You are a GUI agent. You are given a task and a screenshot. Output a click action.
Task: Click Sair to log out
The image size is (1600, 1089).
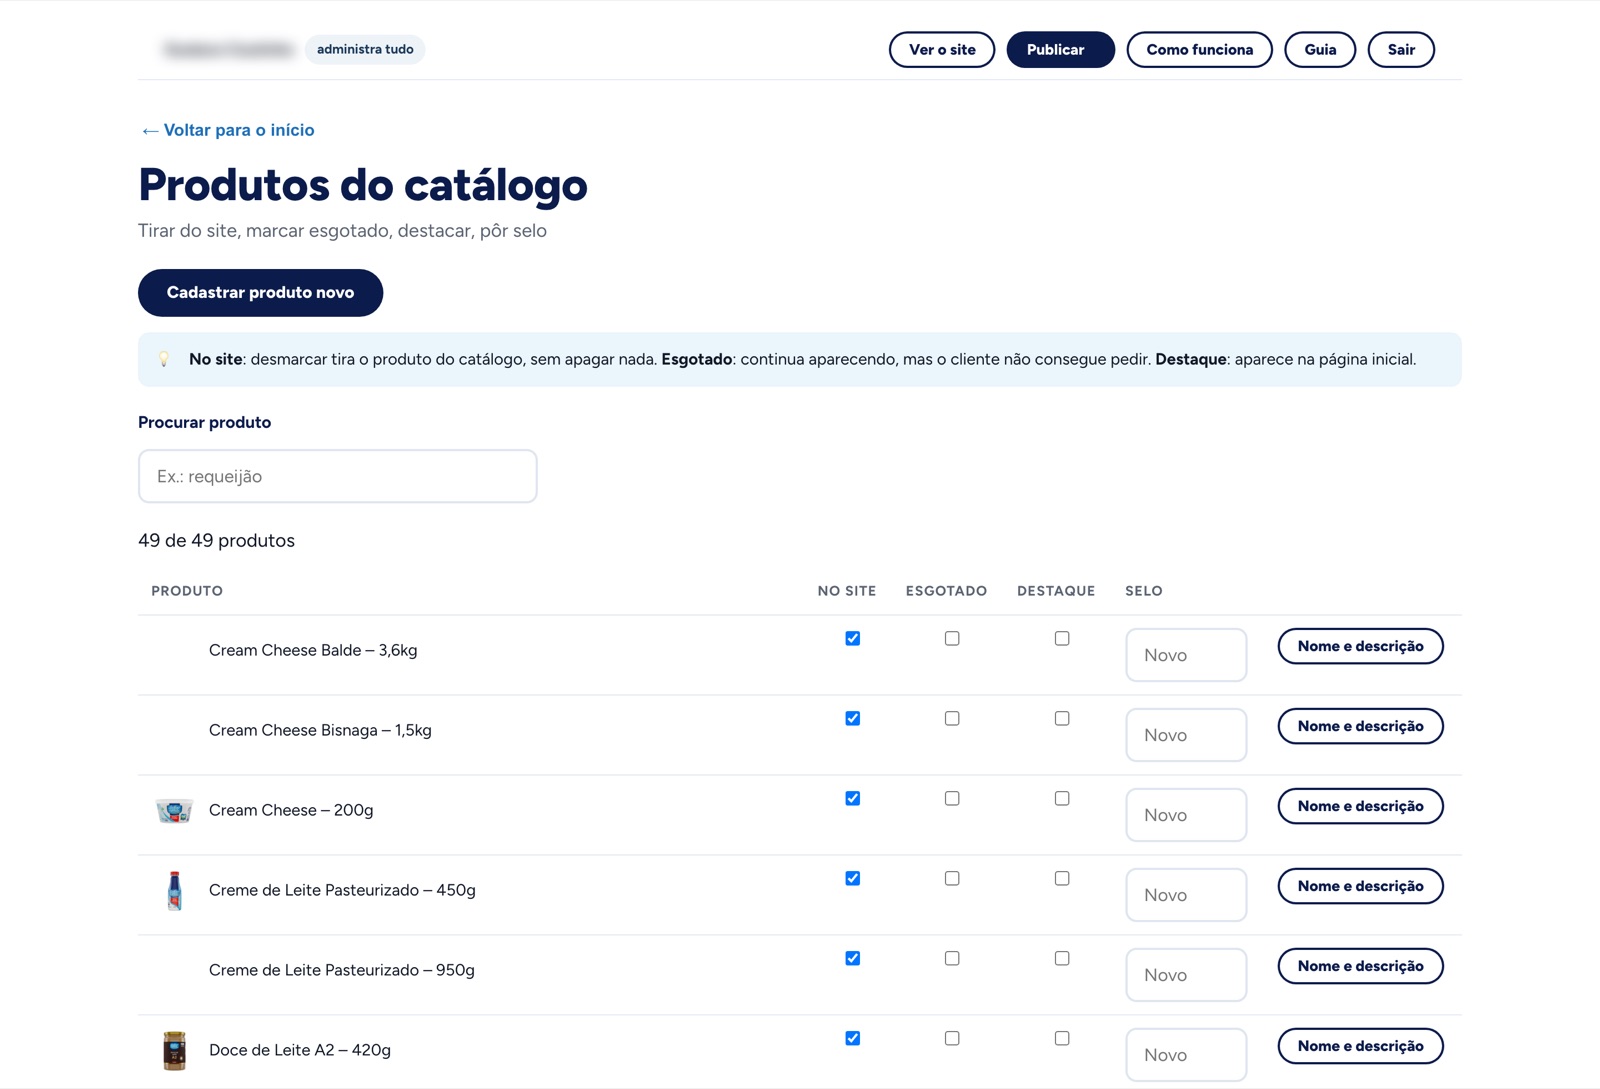[x=1401, y=50]
